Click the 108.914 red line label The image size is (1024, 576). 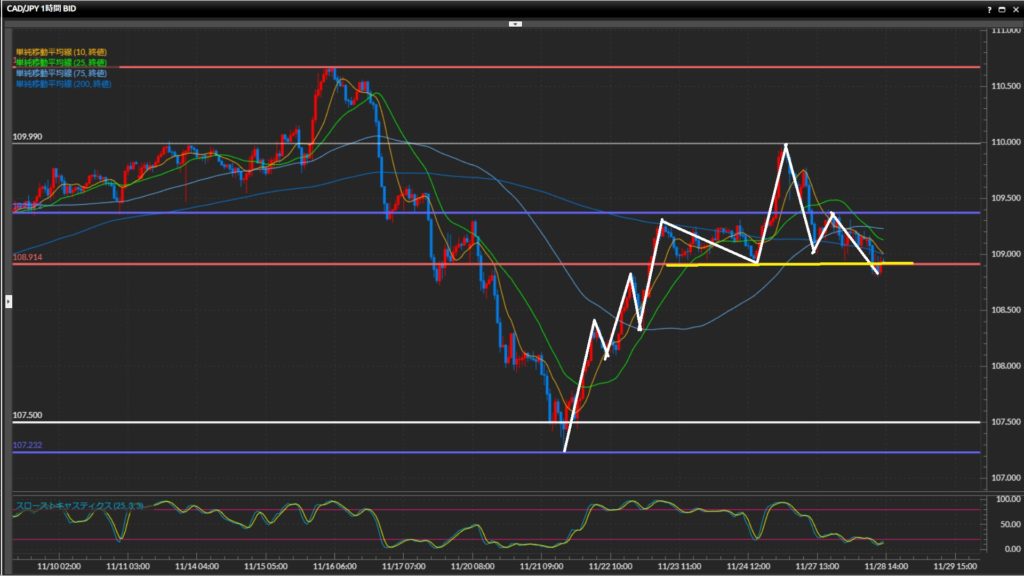(27, 257)
